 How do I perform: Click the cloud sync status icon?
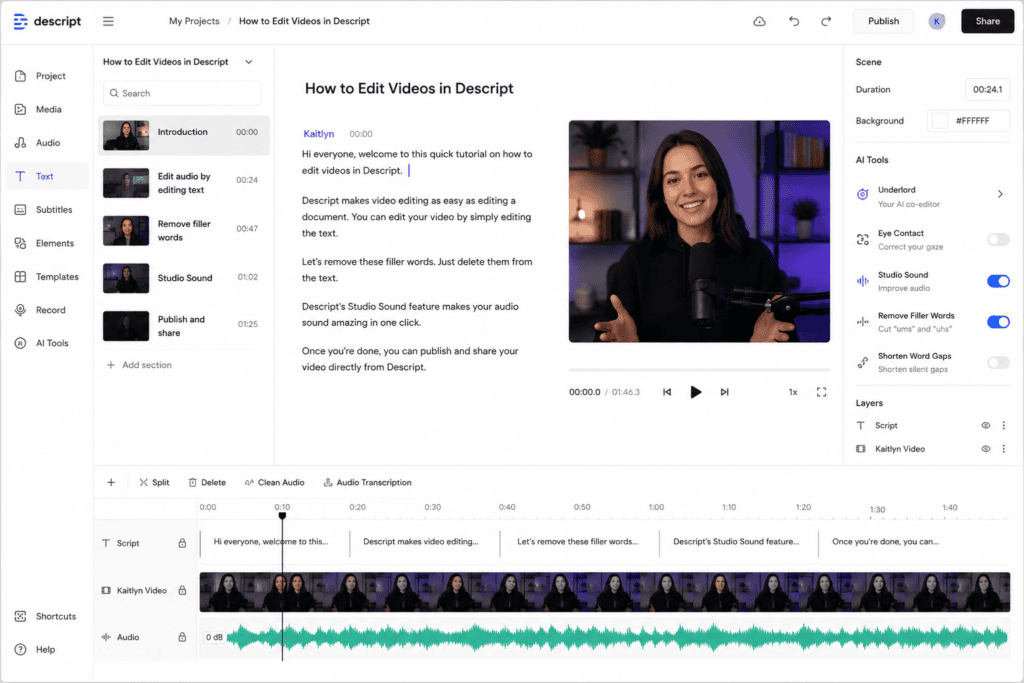click(760, 22)
